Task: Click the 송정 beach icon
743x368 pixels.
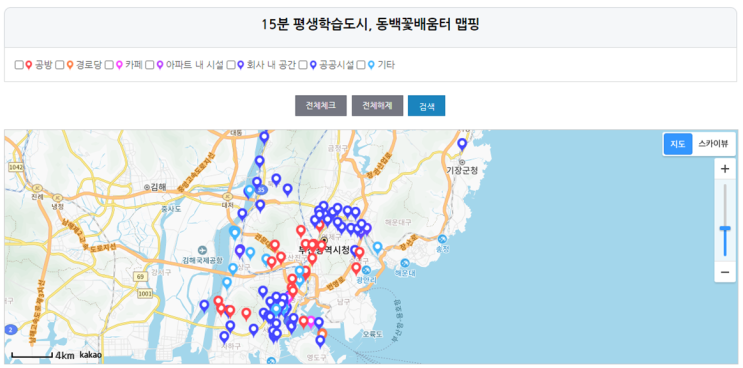Action: (443, 239)
